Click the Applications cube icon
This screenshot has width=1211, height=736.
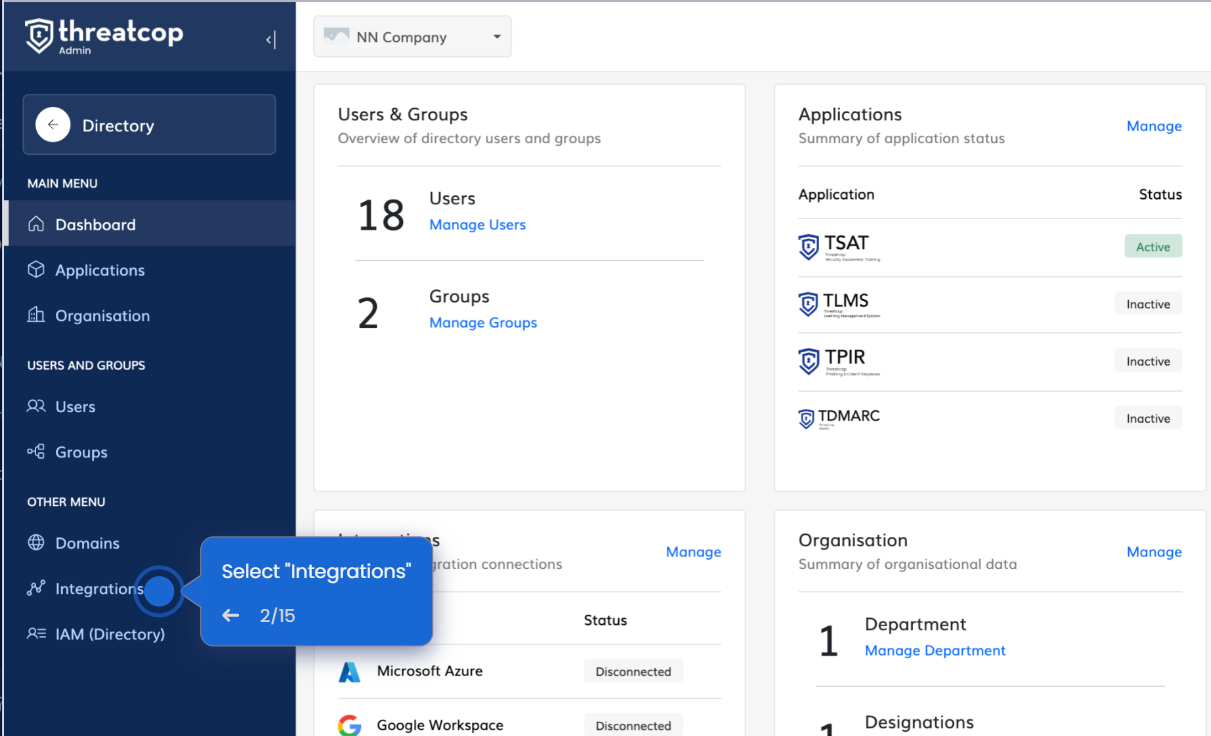pyautogui.click(x=36, y=270)
